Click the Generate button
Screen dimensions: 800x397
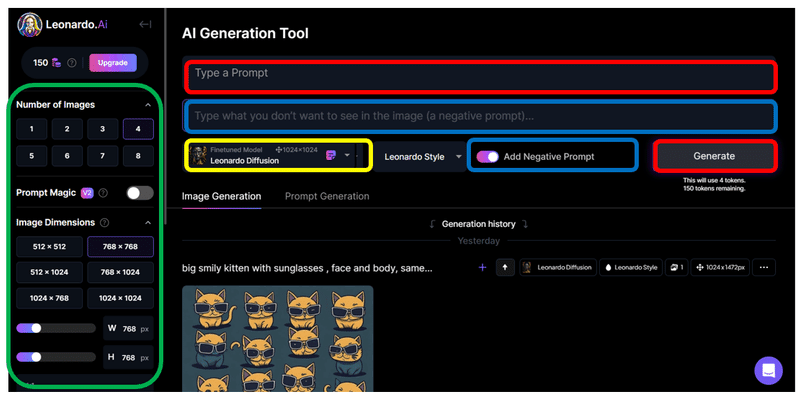(x=714, y=156)
